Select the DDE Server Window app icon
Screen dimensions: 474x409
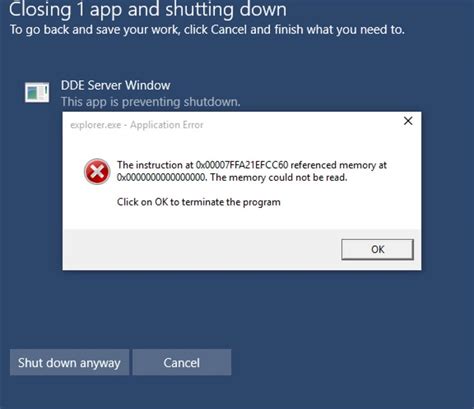[37, 92]
